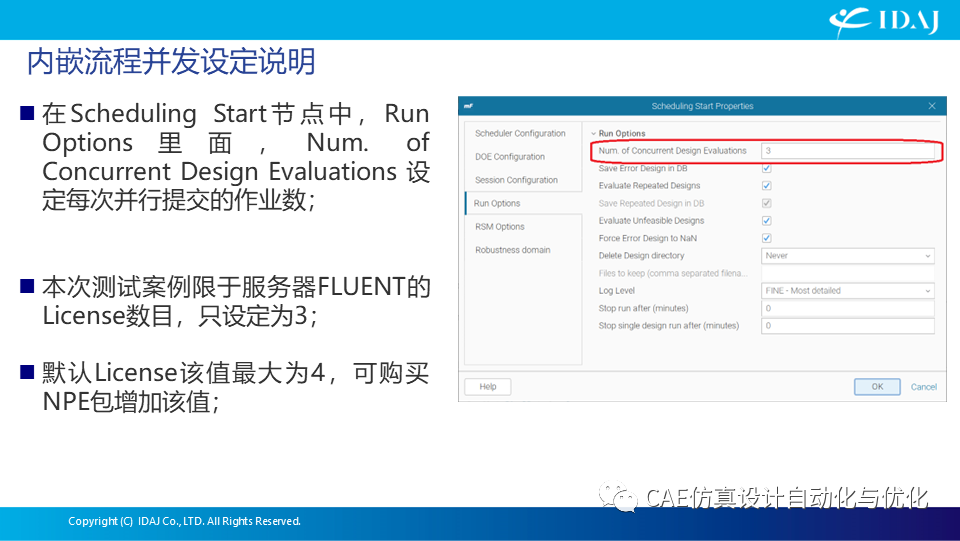Click Num. of Concurrent Design Evaluations field
The width and height of the screenshot is (960, 541).
848,151
